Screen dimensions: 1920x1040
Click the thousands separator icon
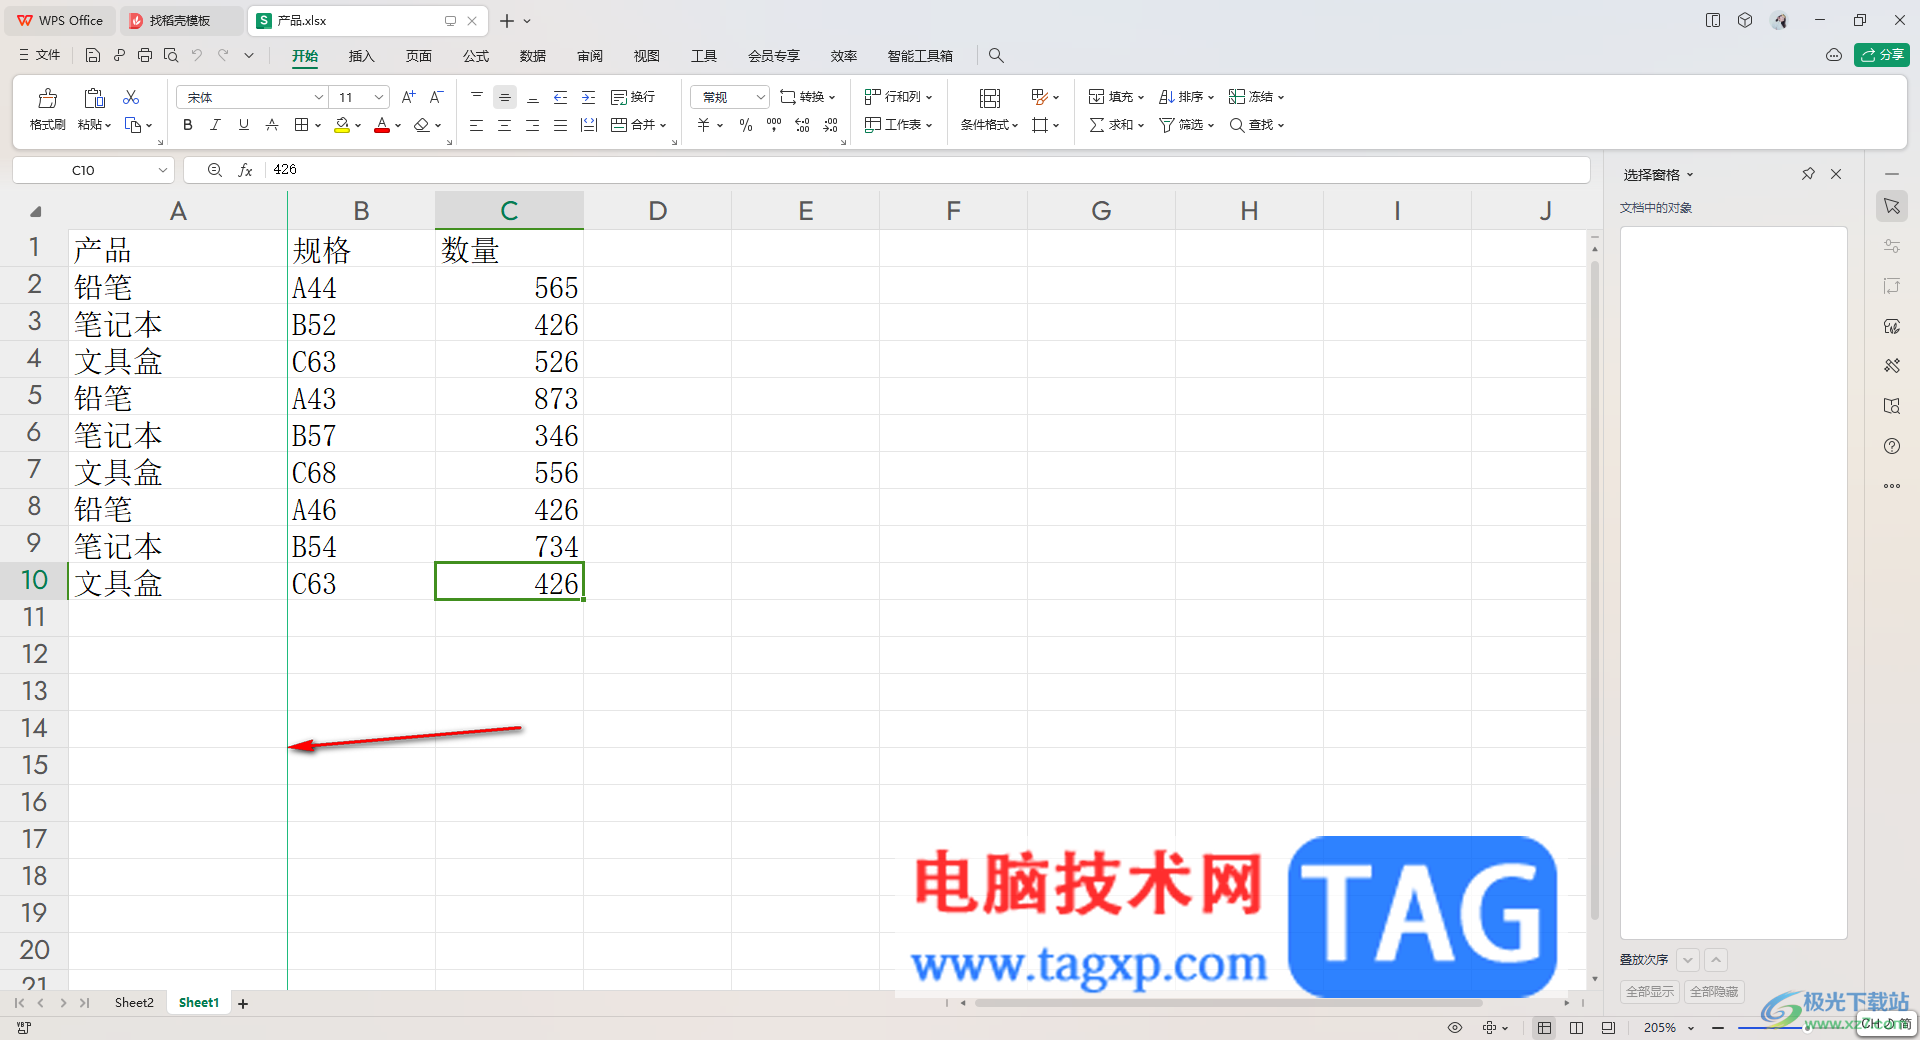coord(774,125)
